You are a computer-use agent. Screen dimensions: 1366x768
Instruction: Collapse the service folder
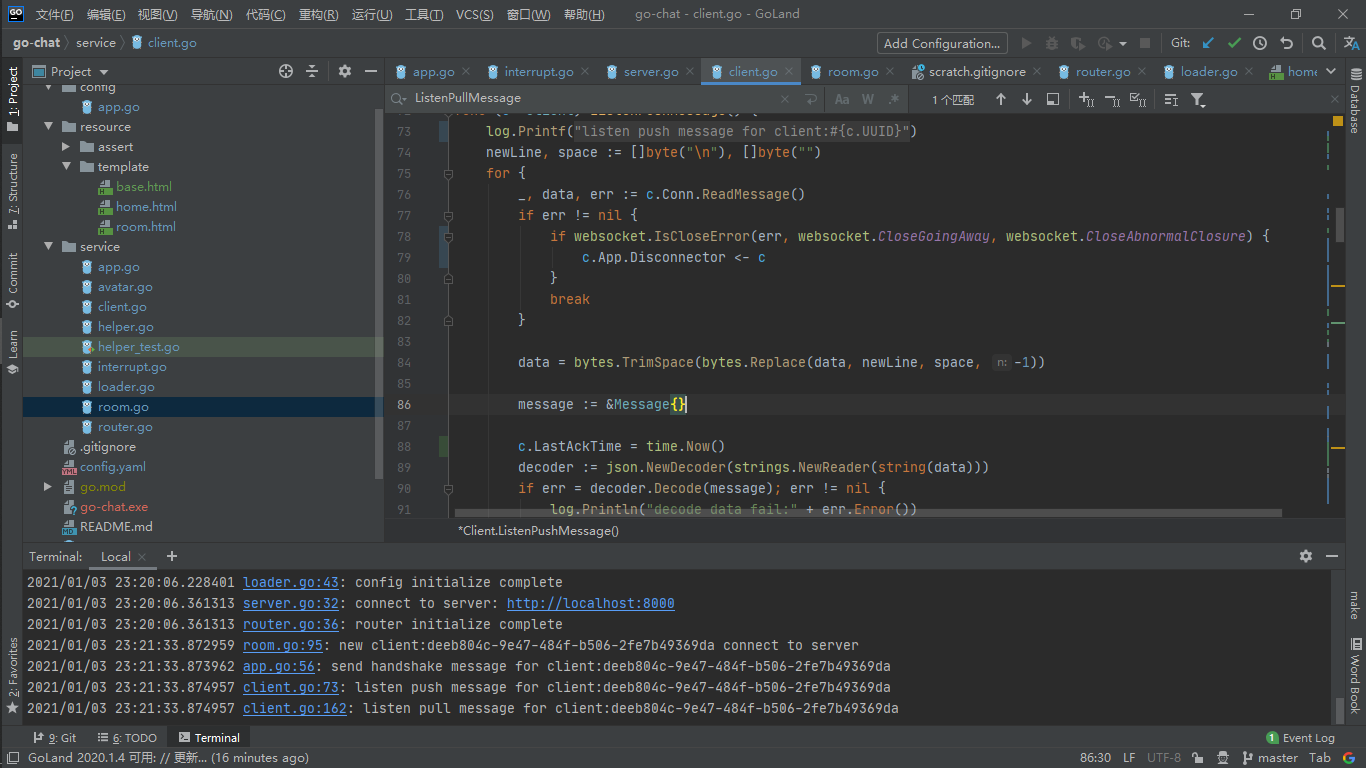48,247
